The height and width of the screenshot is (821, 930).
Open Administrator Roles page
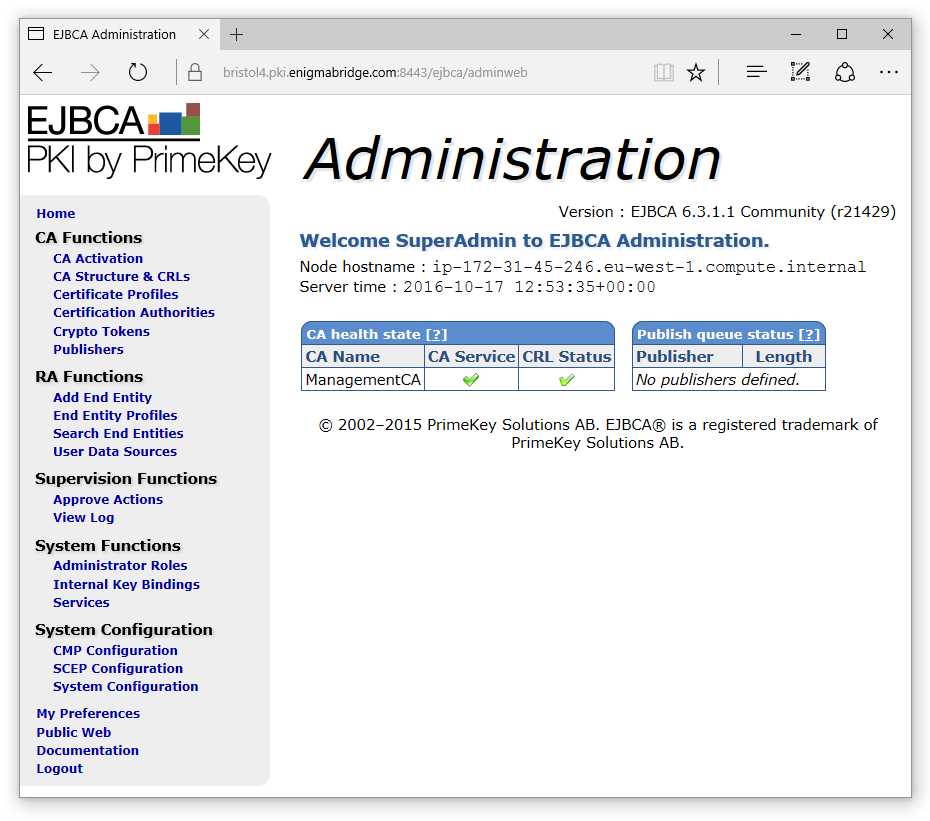click(x=120, y=565)
